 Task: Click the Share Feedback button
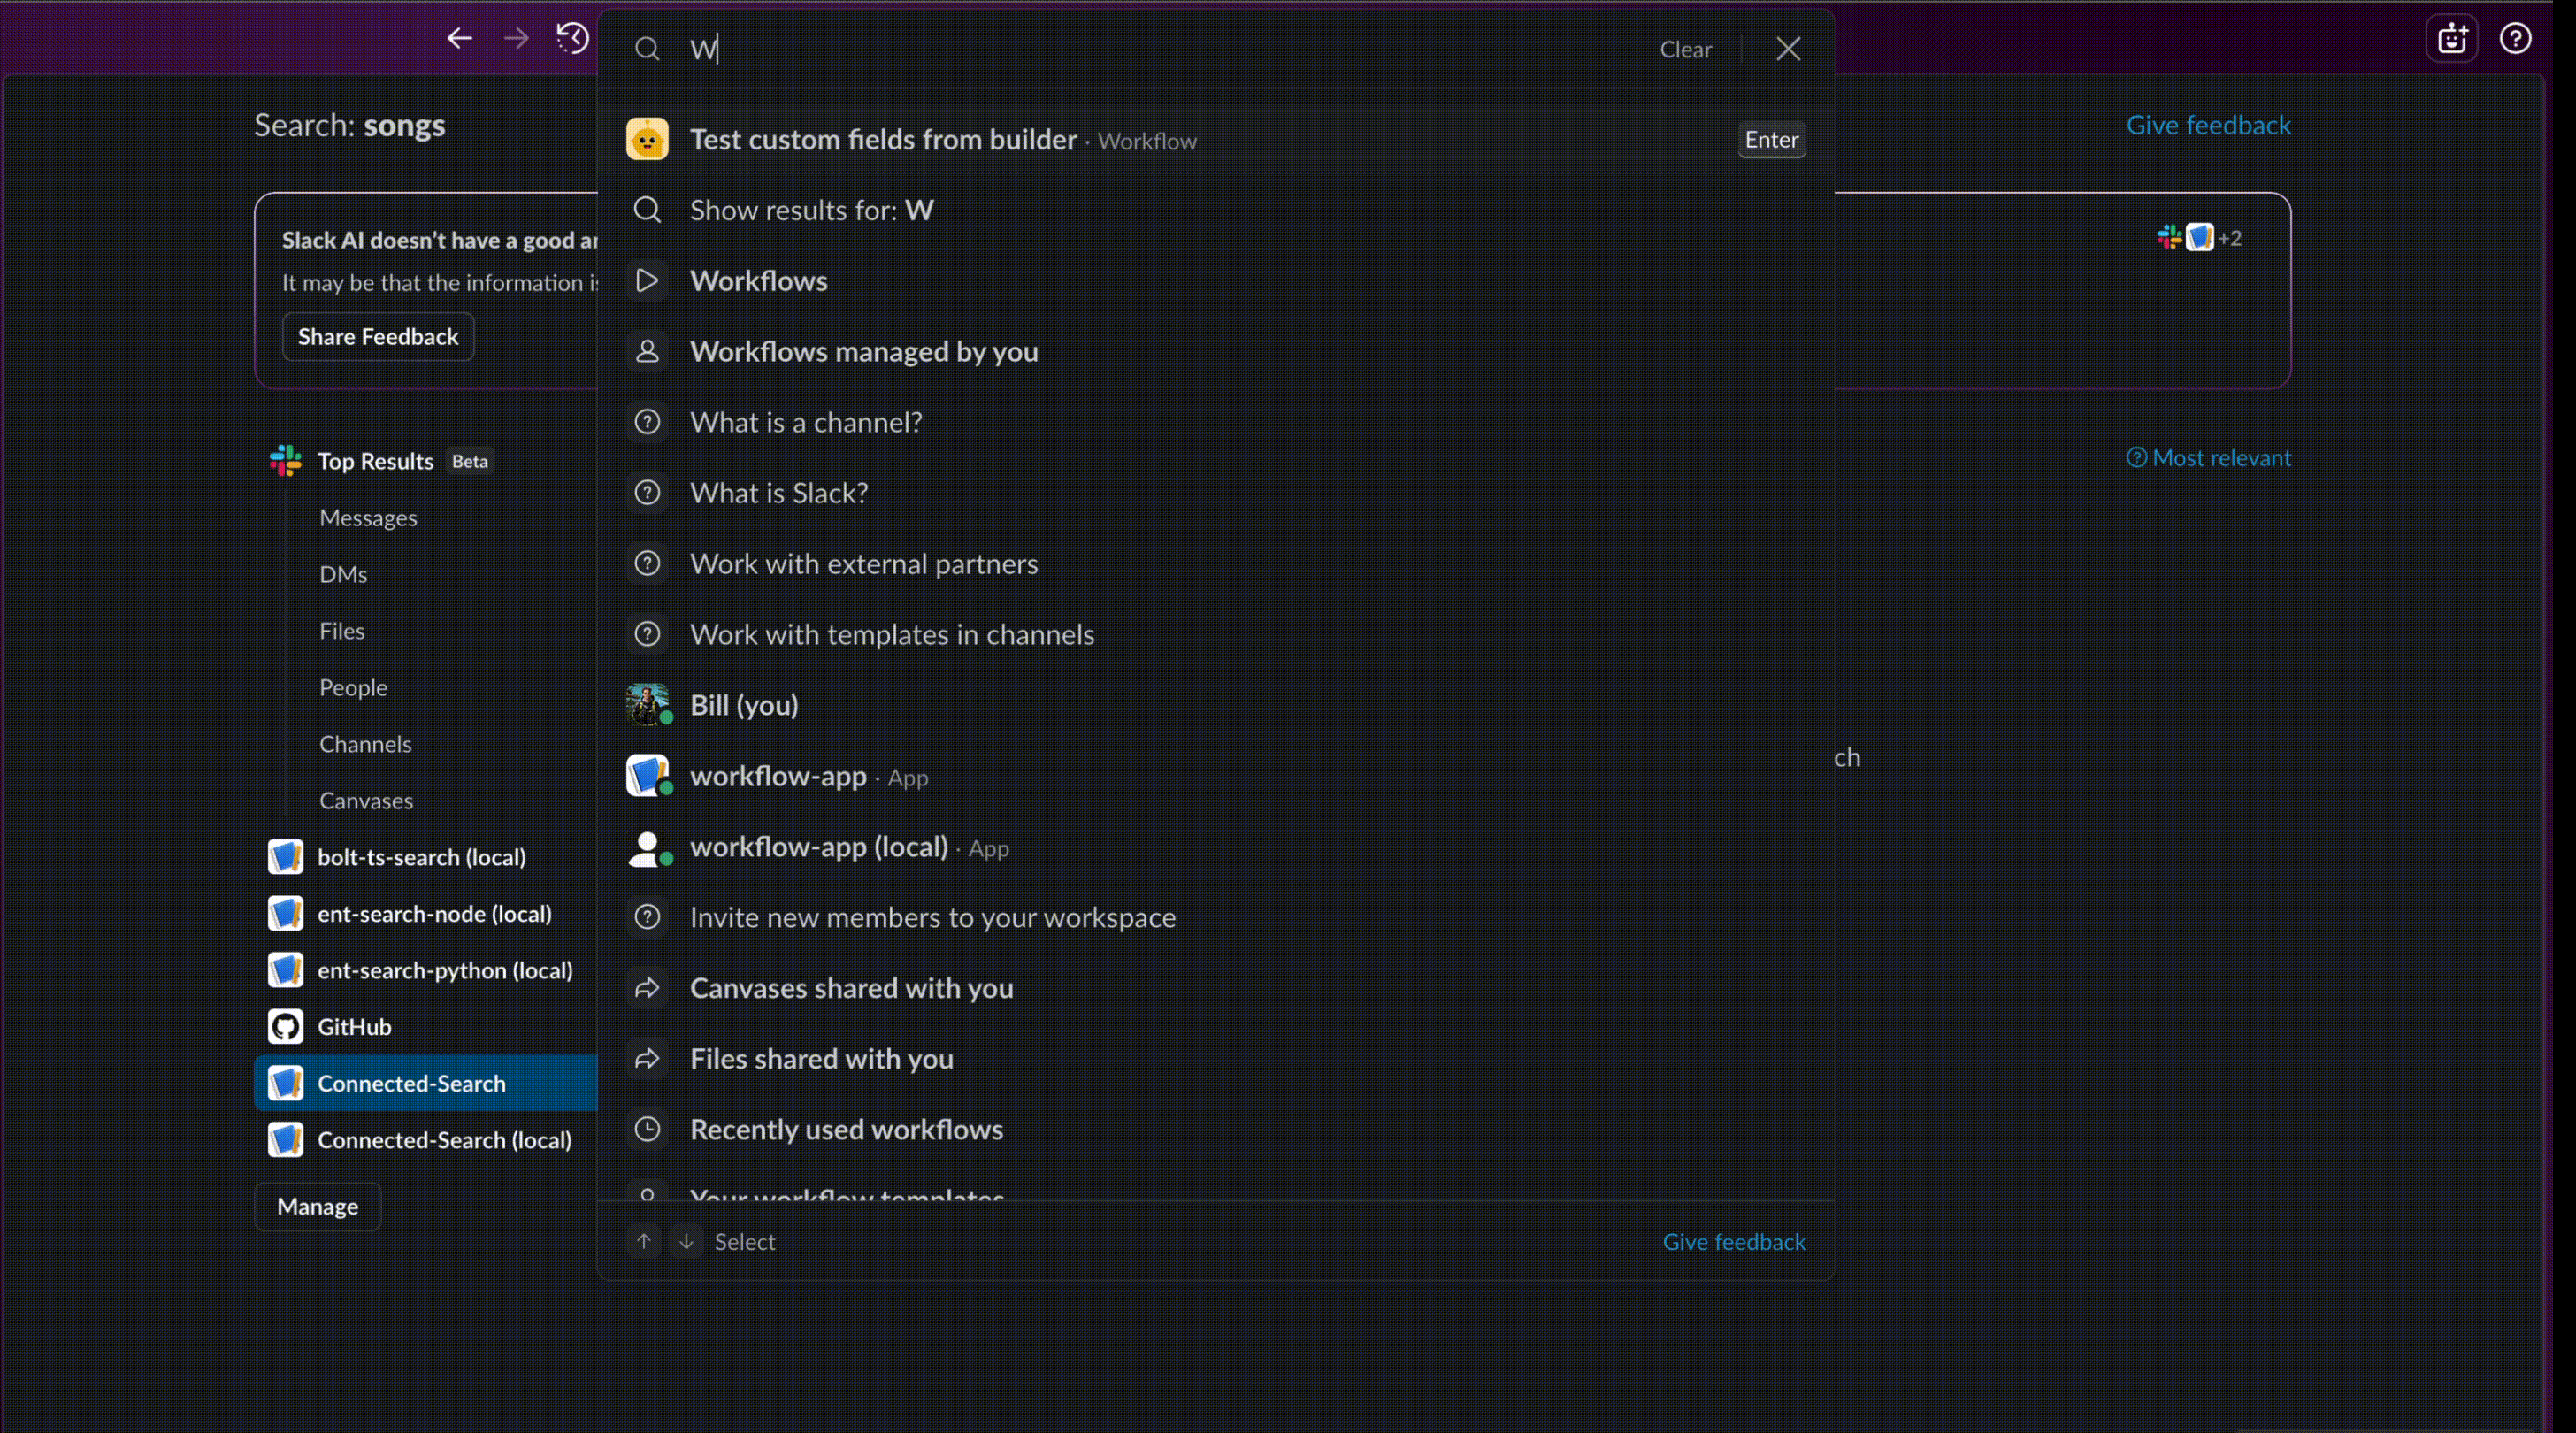(x=378, y=337)
